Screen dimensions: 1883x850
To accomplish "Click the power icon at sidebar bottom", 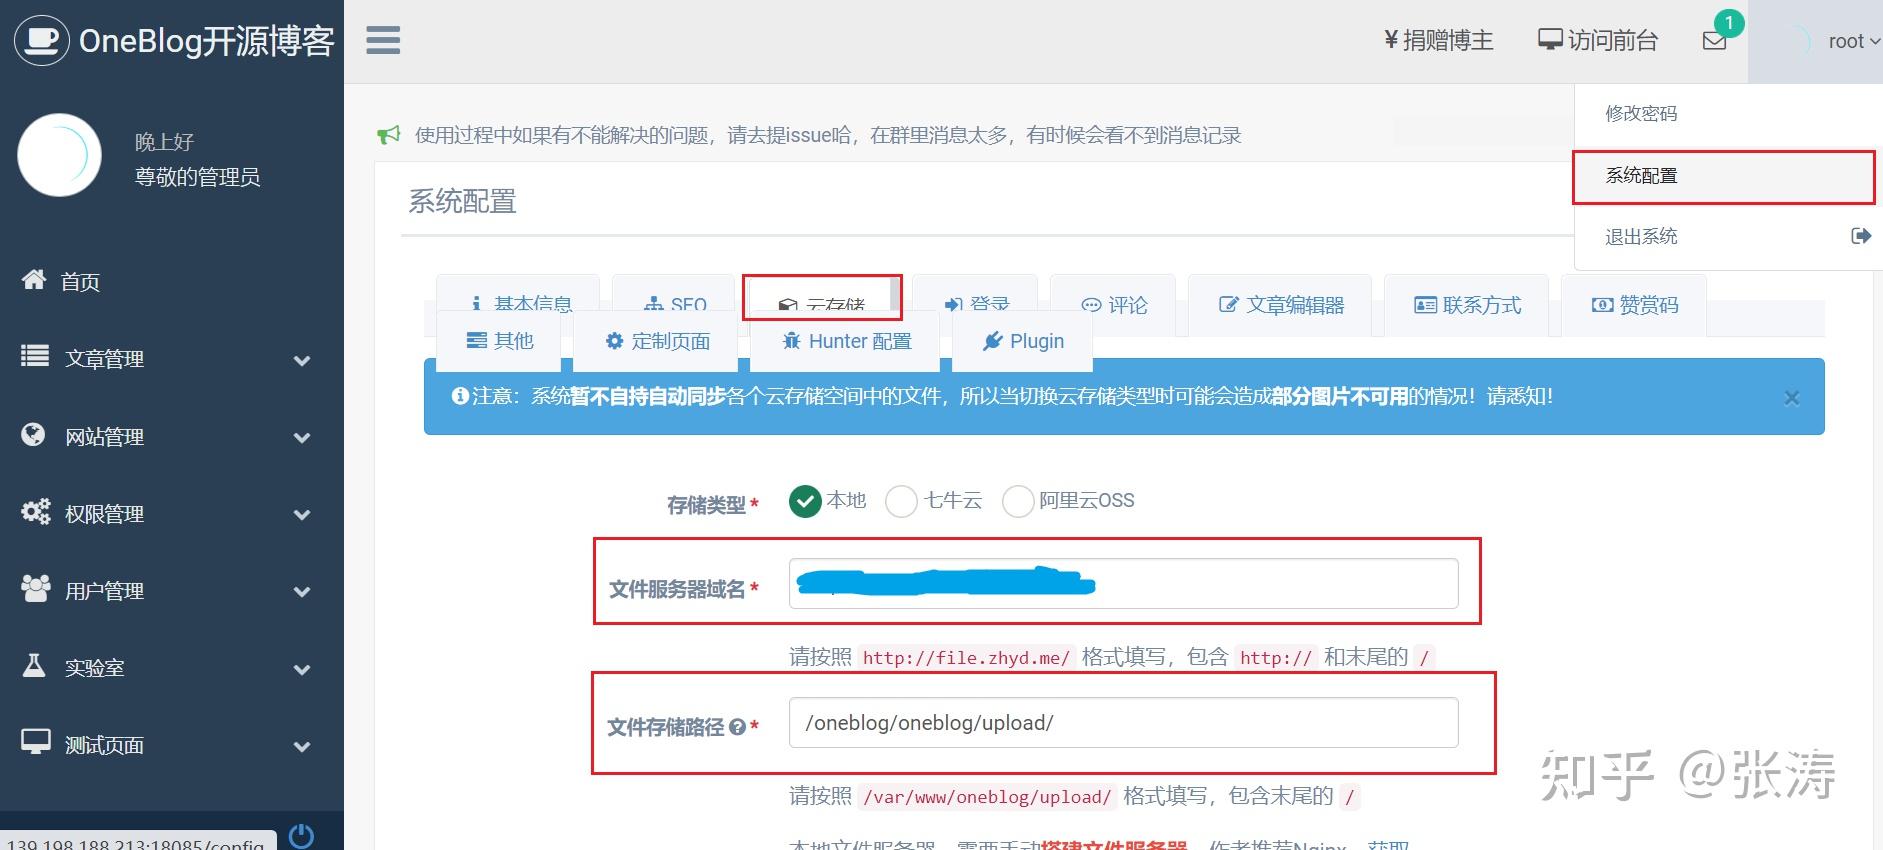I will point(301,835).
